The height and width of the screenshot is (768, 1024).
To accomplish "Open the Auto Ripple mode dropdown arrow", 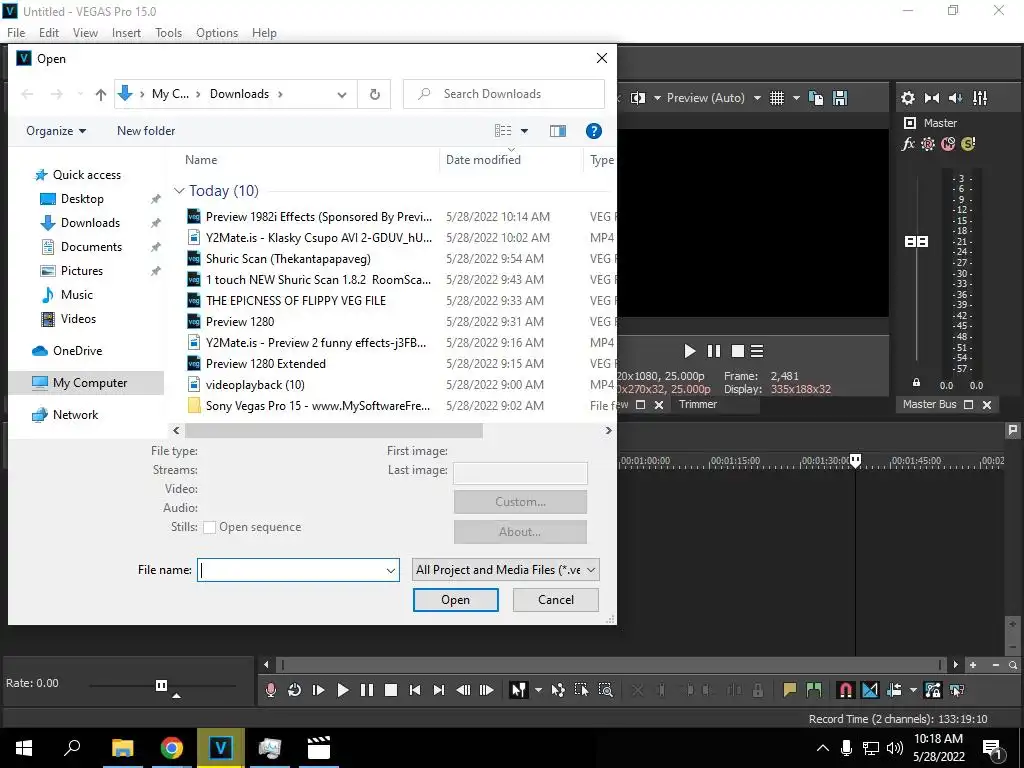I will [913, 690].
